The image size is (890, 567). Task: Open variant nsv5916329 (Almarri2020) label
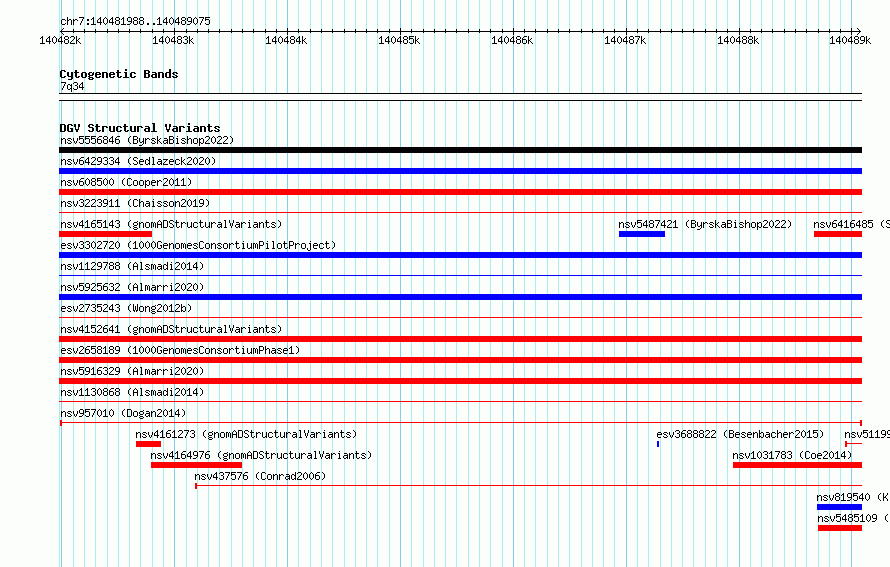pyautogui.click(x=132, y=371)
